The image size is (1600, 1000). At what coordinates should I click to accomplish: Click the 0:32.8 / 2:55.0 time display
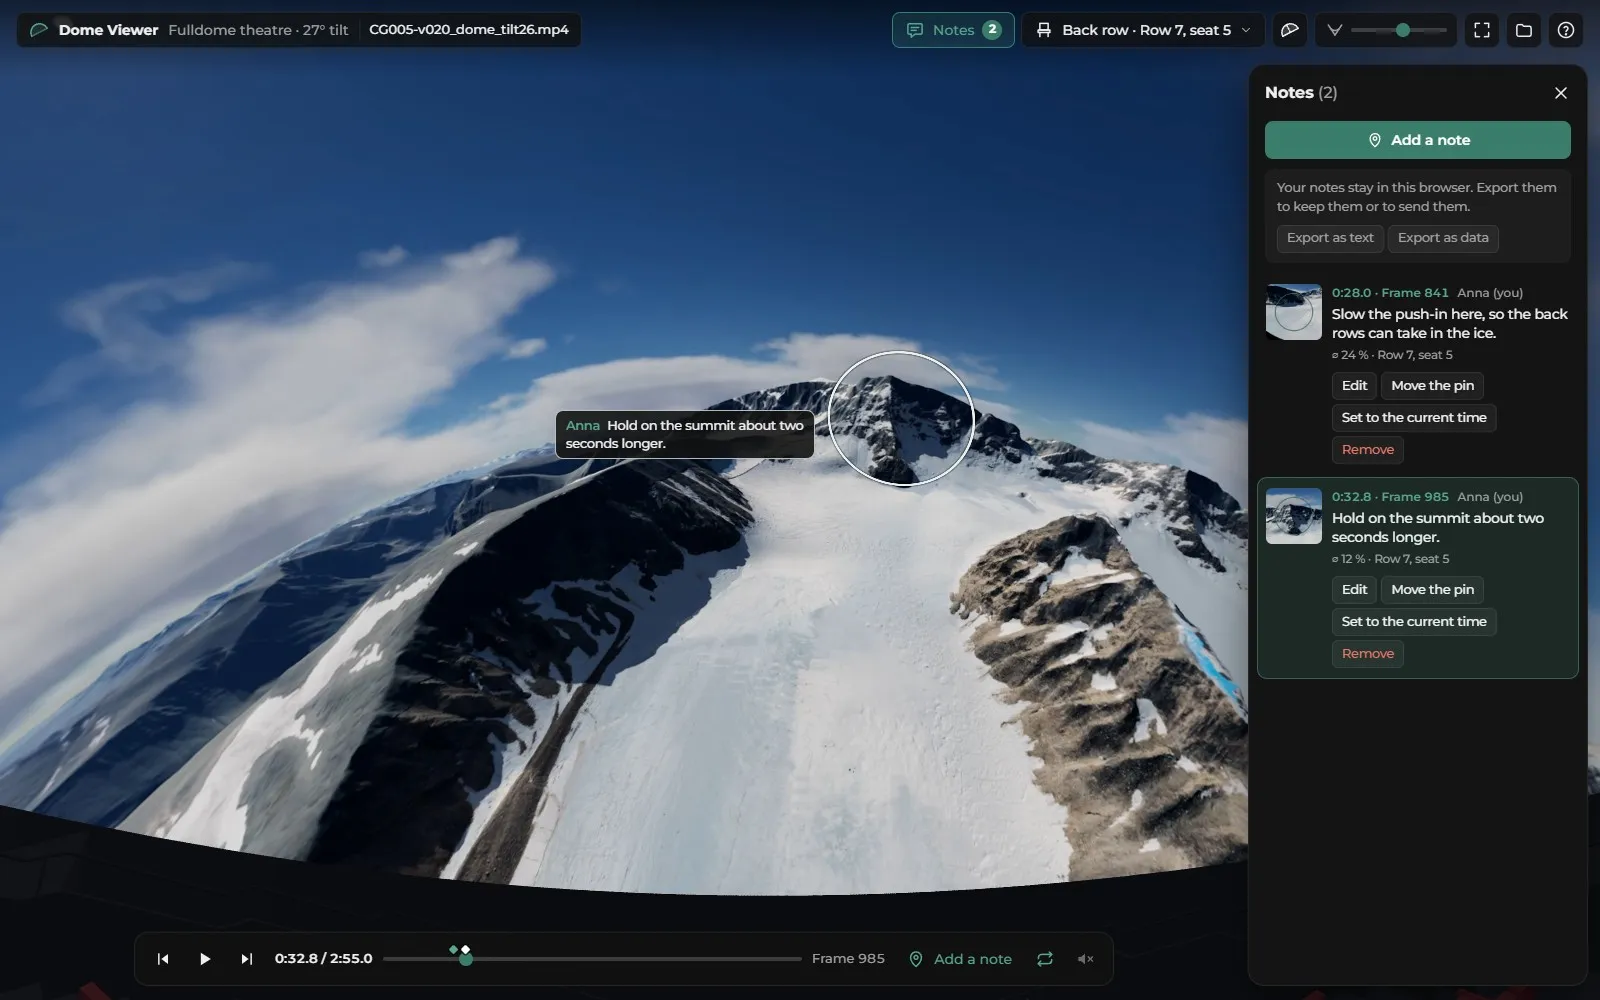[323, 959]
